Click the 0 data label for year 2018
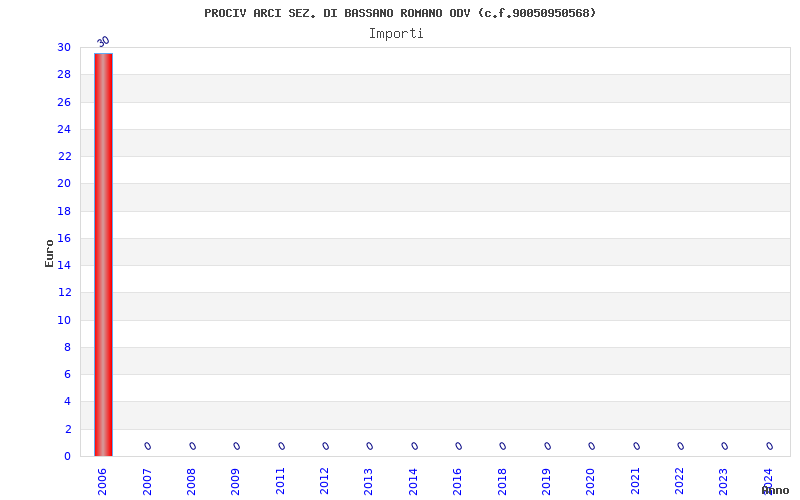 [x=503, y=446]
